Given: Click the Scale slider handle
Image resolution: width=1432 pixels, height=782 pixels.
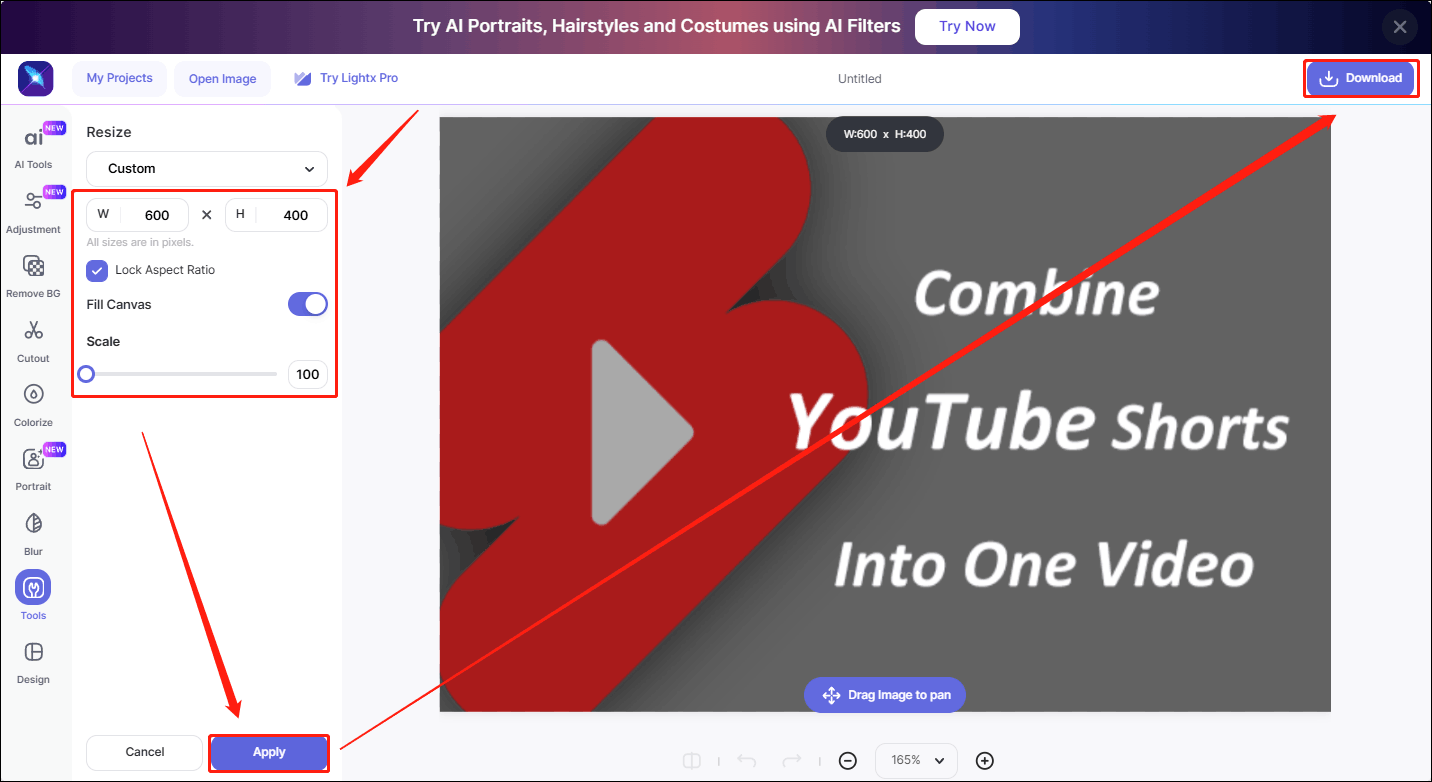Looking at the screenshot, I should point(86,374).
